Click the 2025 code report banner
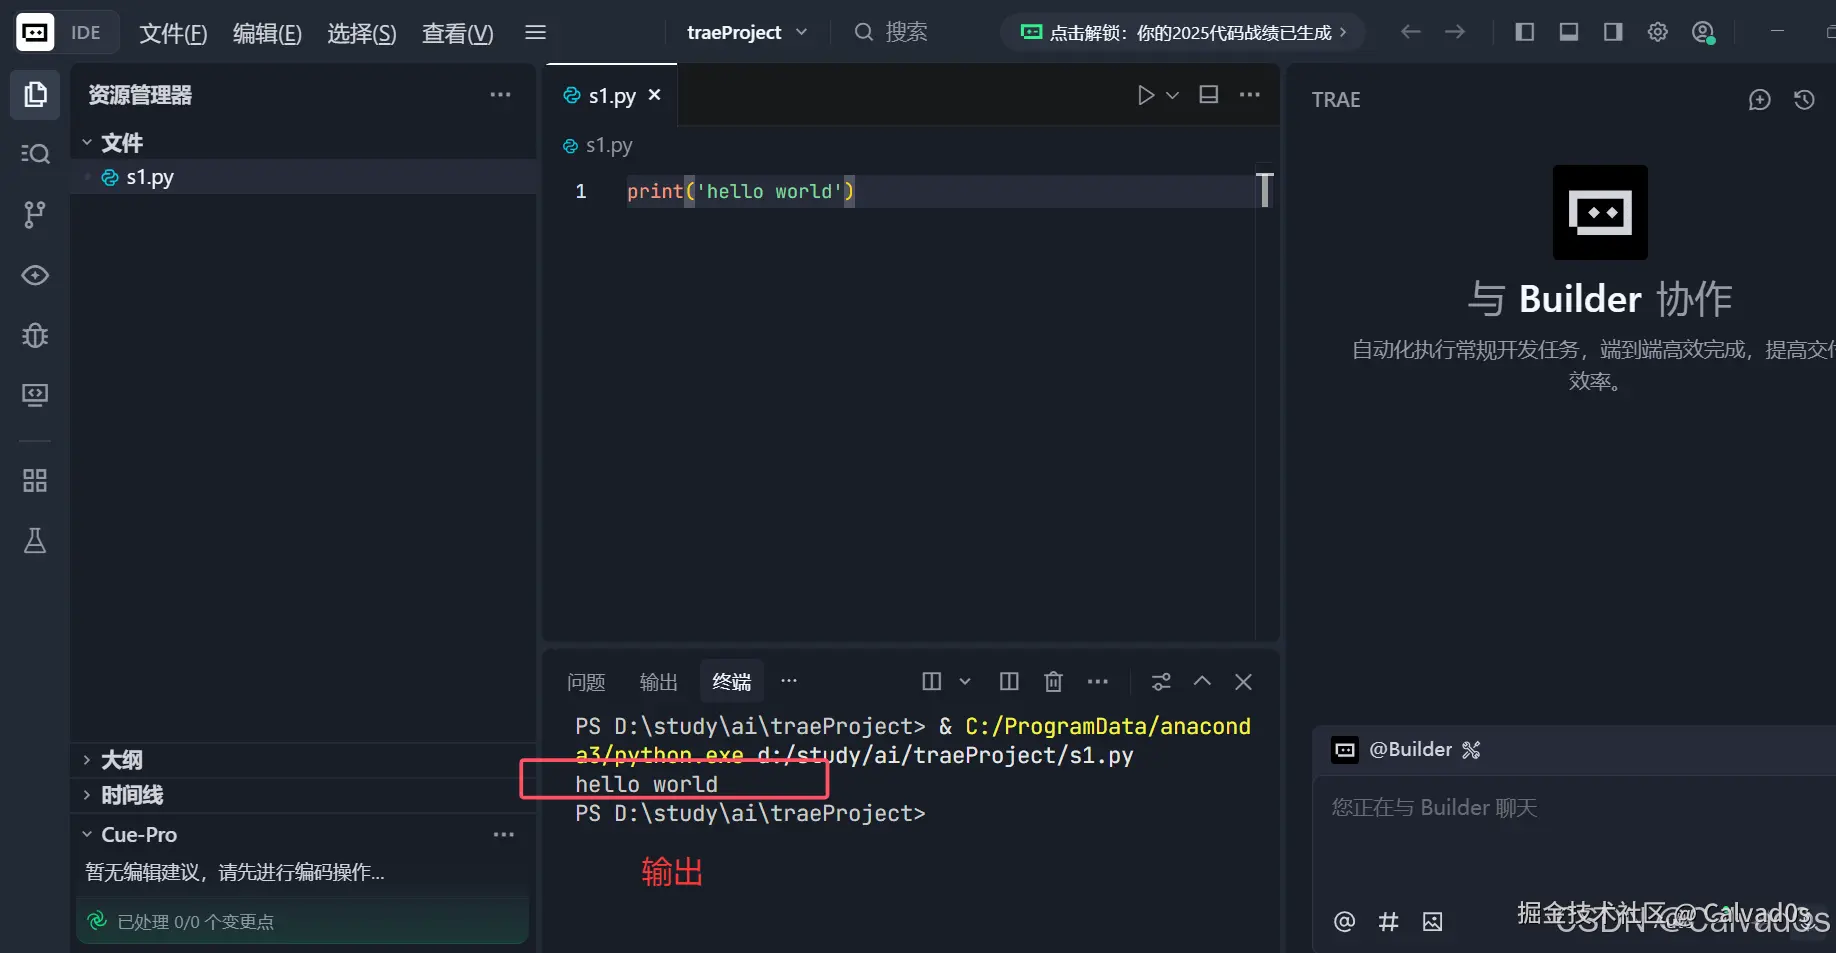This screenshot has height=953, width=1836. pos(1184,32)
